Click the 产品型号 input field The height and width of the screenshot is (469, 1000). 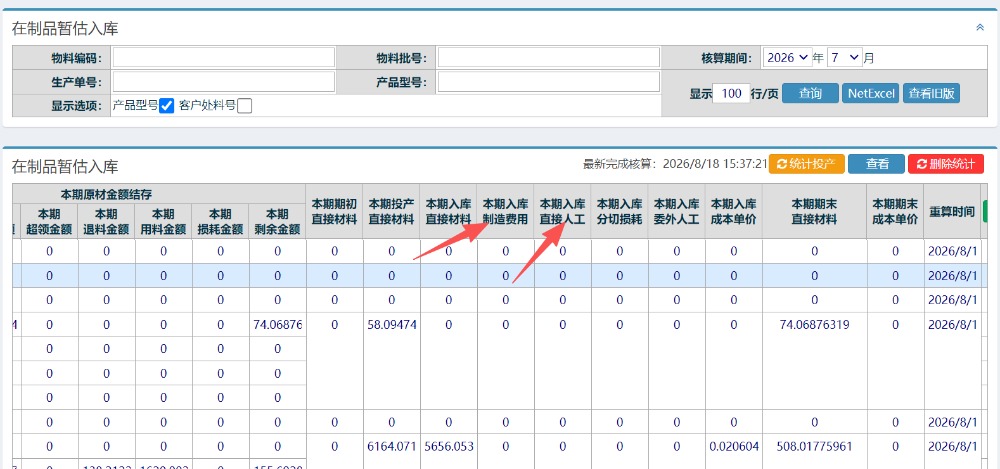pyautogui.click(x=548, y=82)
